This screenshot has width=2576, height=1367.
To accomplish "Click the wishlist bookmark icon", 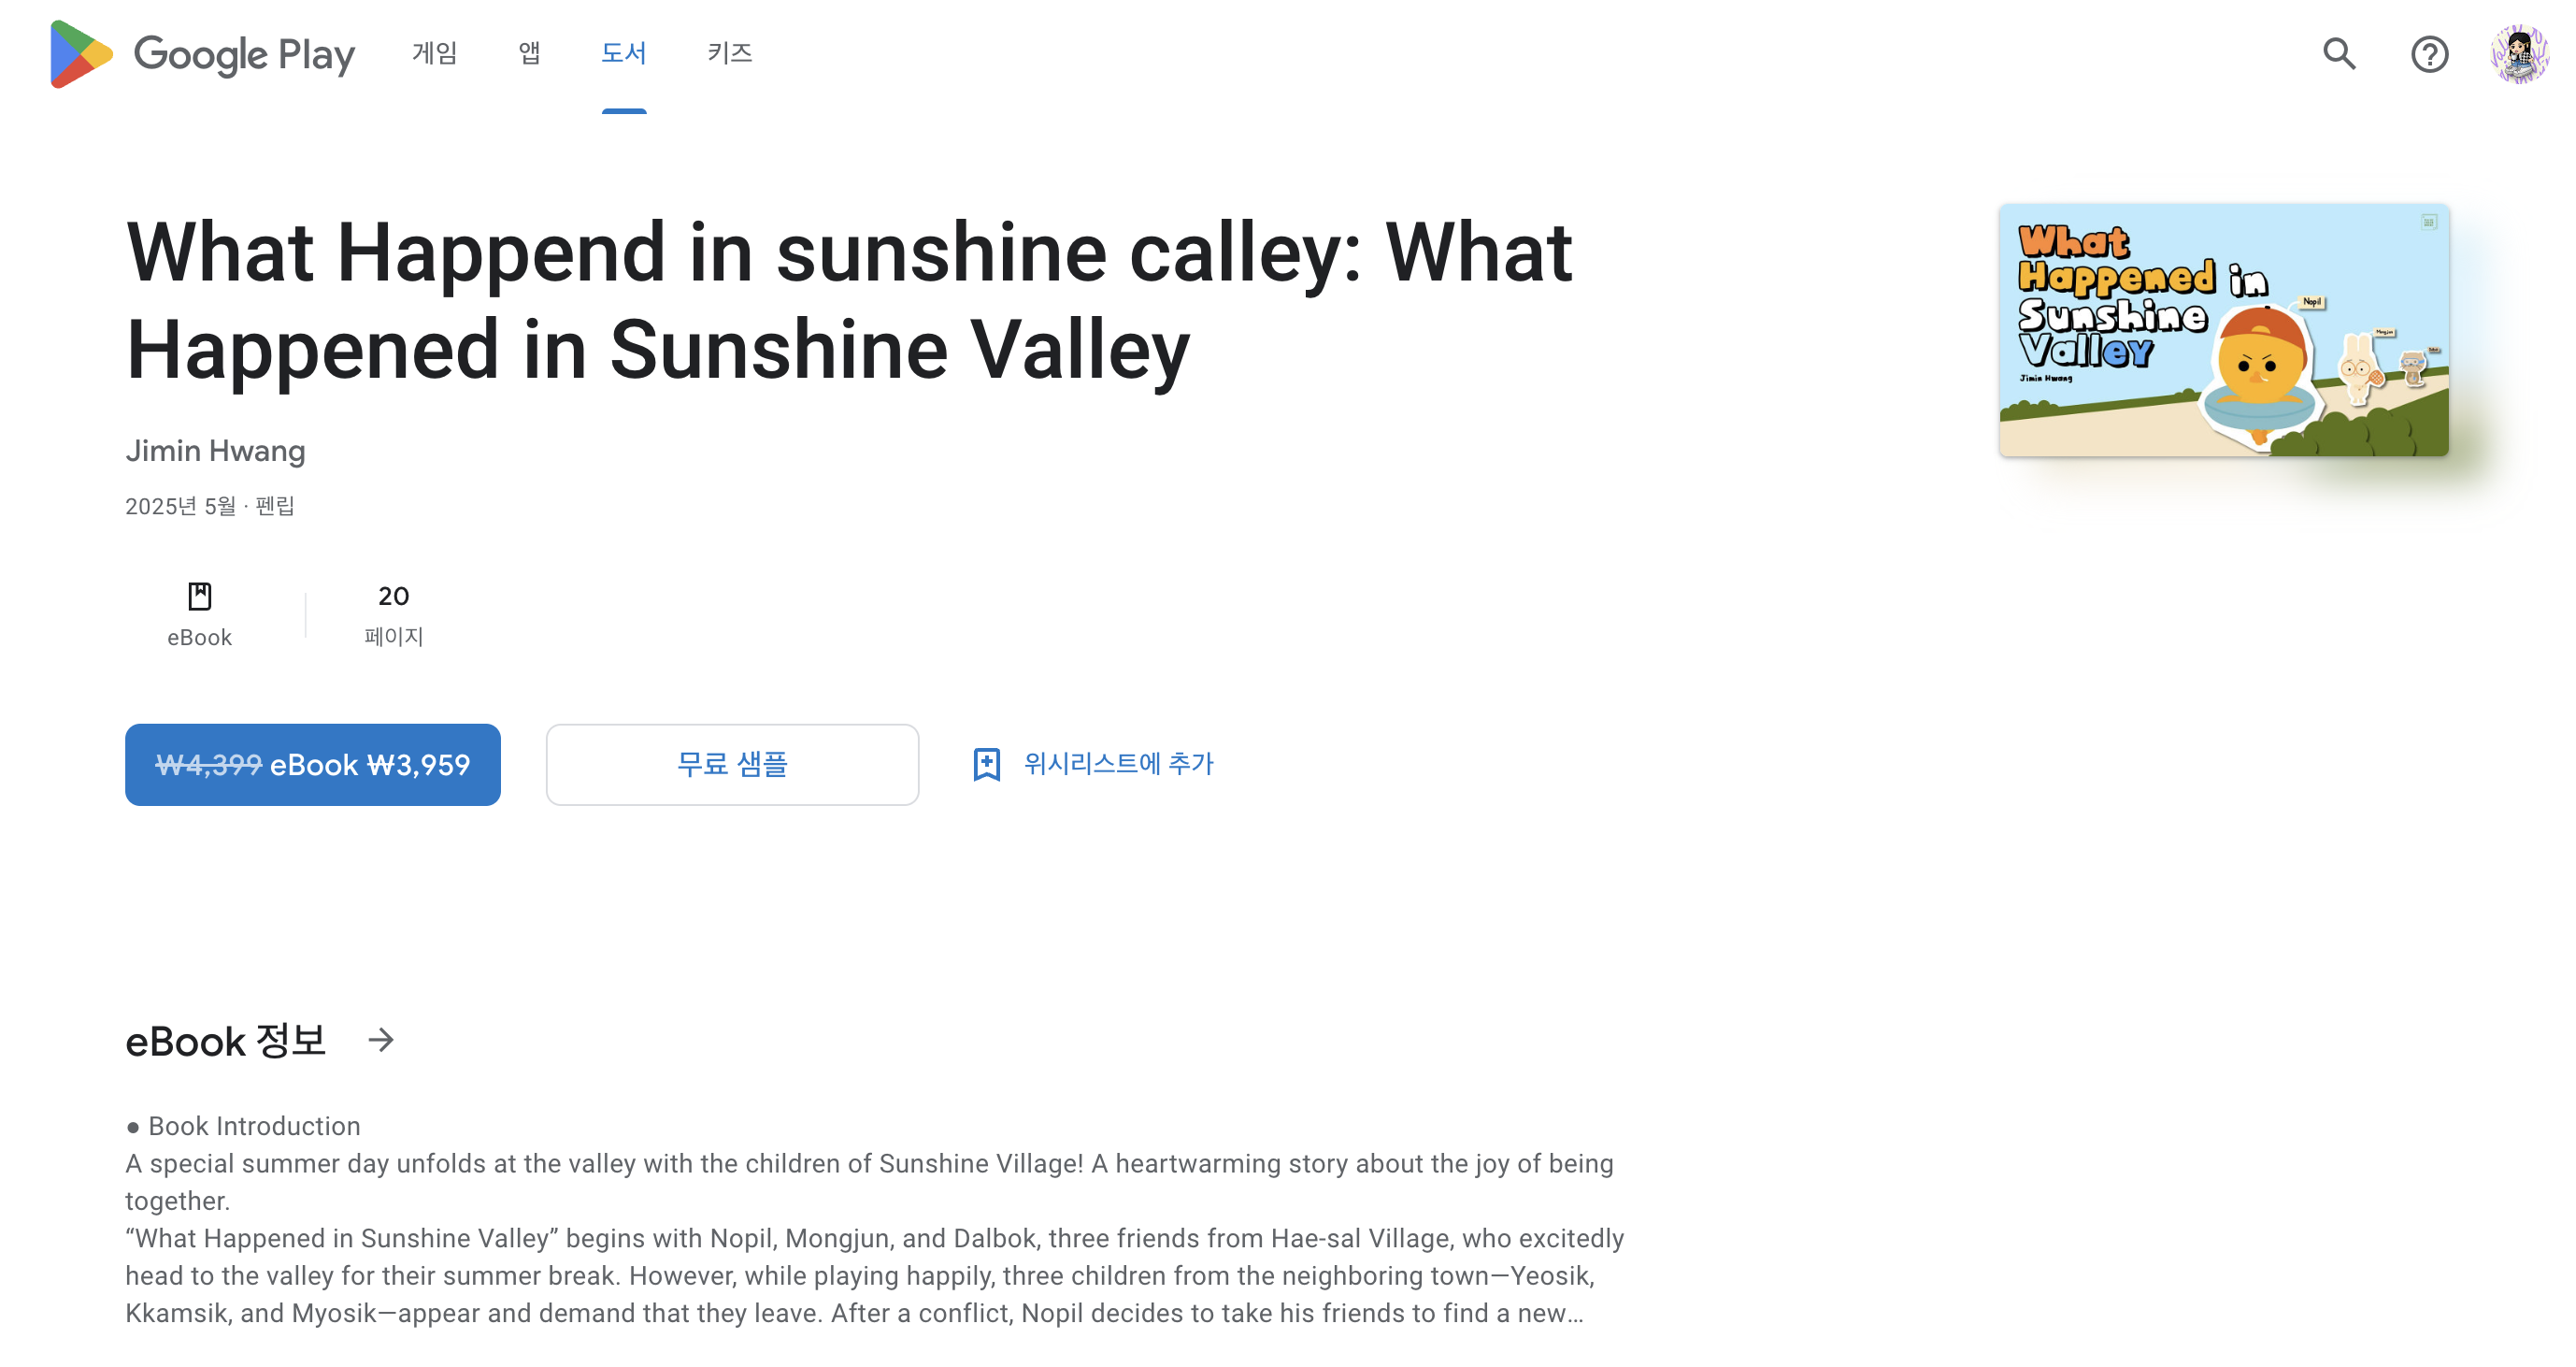I will (986, 764).
